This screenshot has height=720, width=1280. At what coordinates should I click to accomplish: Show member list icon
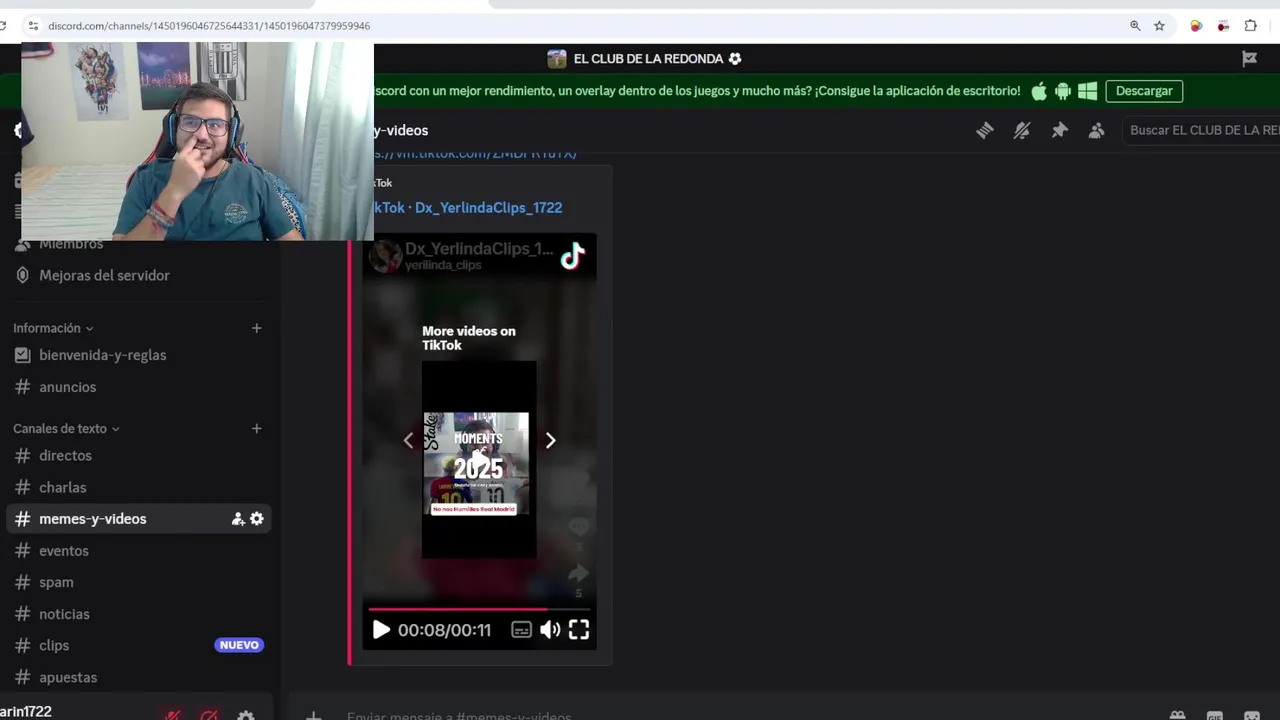click(x=1097, y=130)
